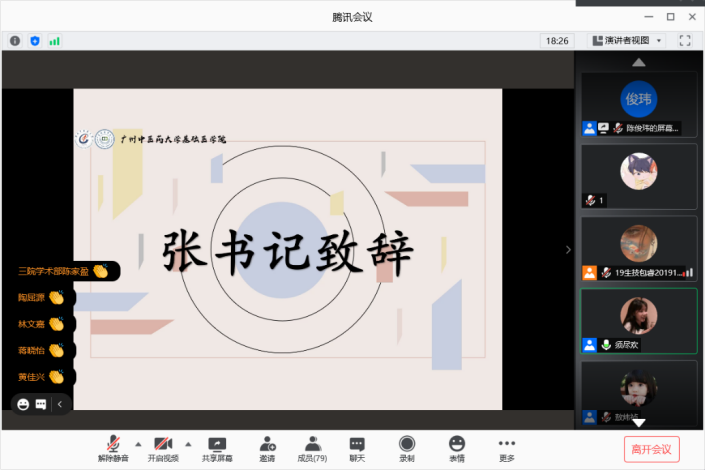Turn on camera with 开启视频
The width and height of the screenshot is (705, 470).
coord(162,448)
